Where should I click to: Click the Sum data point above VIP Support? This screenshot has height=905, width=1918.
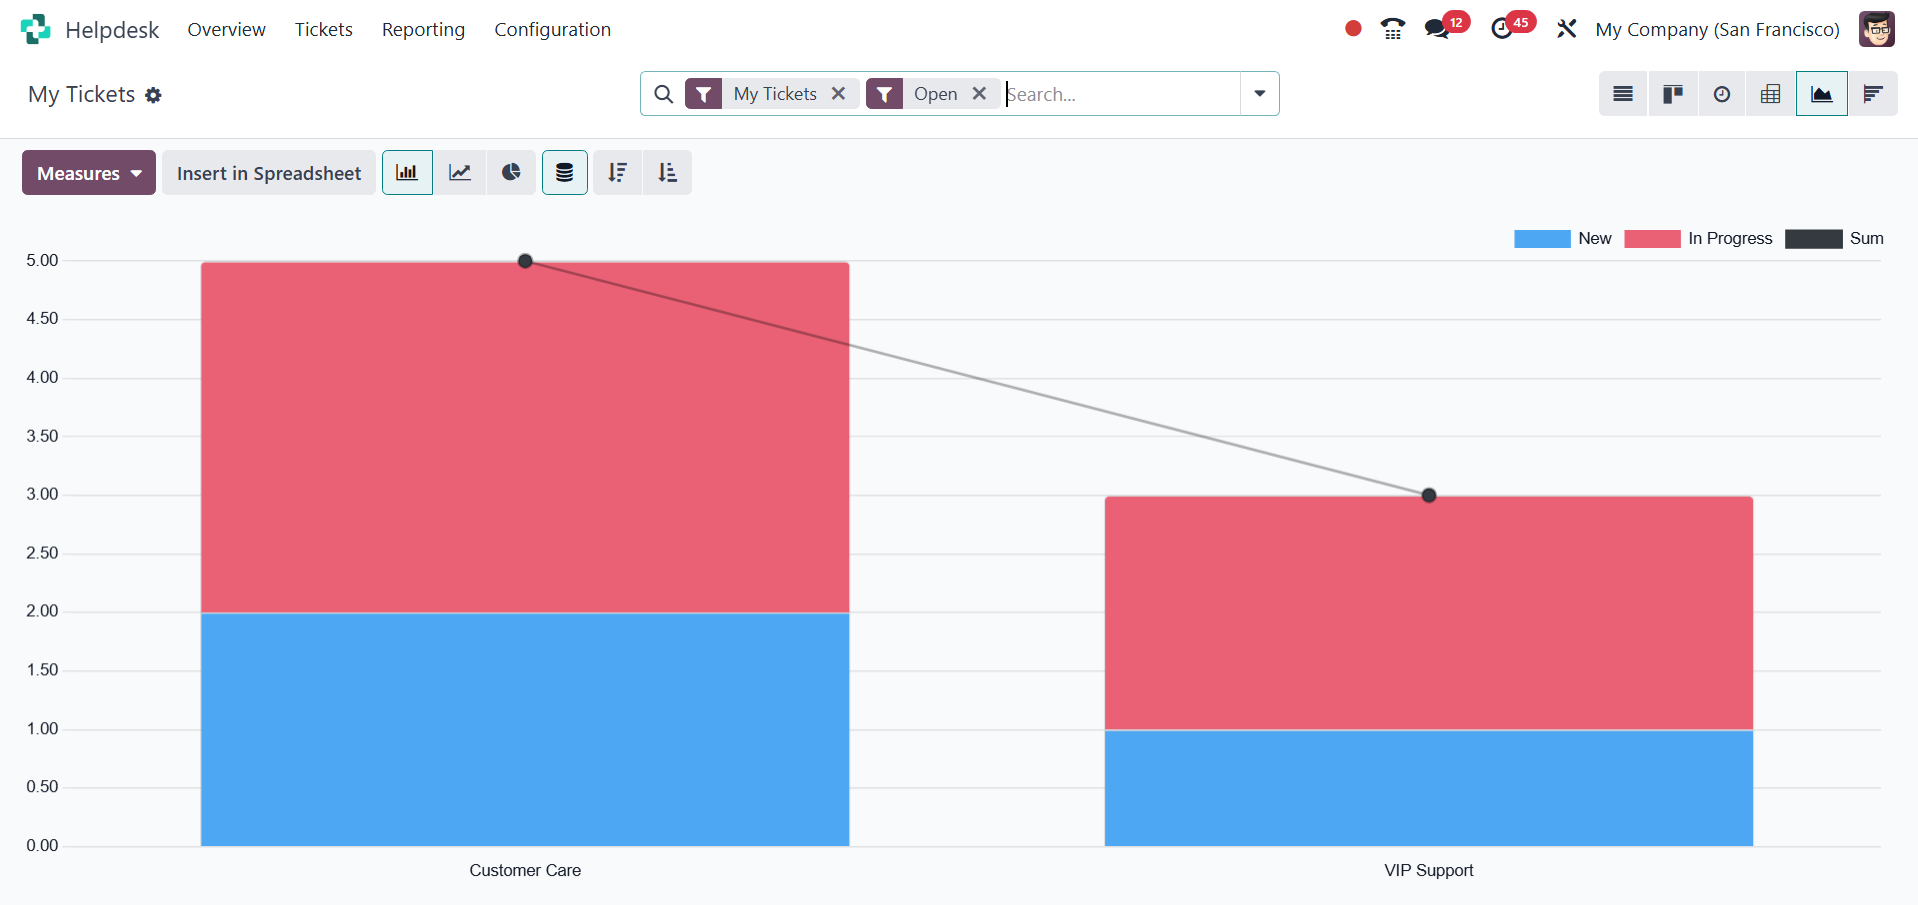click(1429, 495)
